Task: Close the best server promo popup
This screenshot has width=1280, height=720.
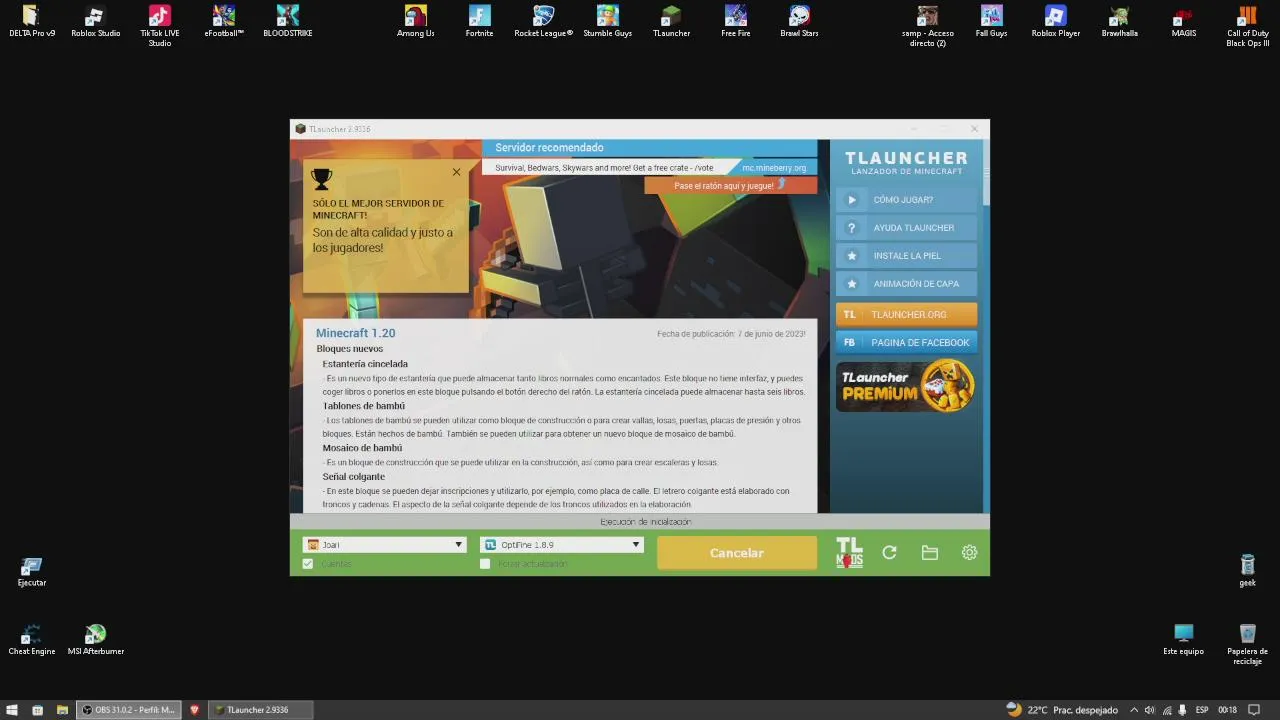Action: point(457,172)
